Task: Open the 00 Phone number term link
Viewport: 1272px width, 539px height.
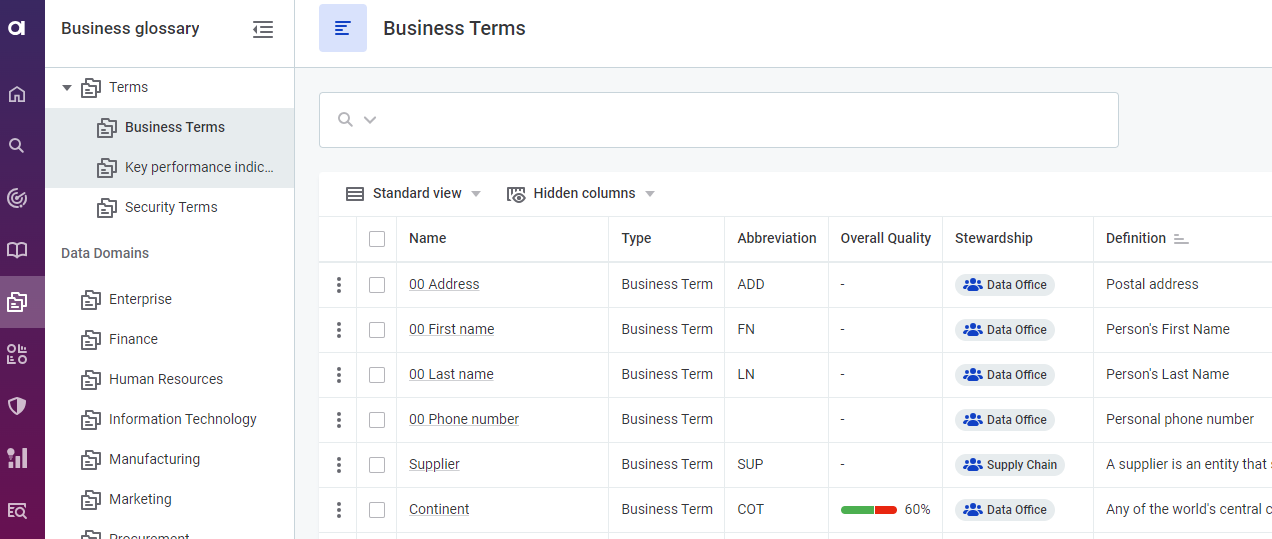Action: coord(464,420)
